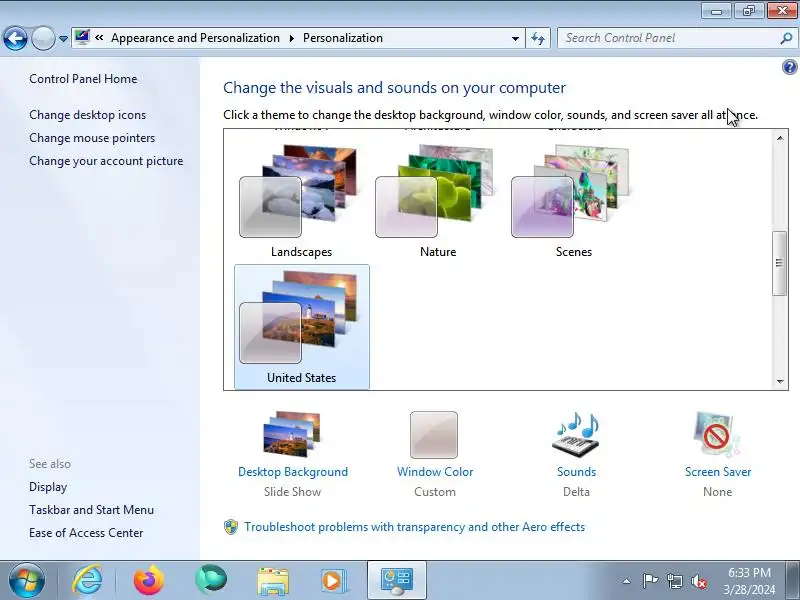Open the Sounds keyboard-and-notes icon
This screenshot has width=800, height=600.
point(576,434)
